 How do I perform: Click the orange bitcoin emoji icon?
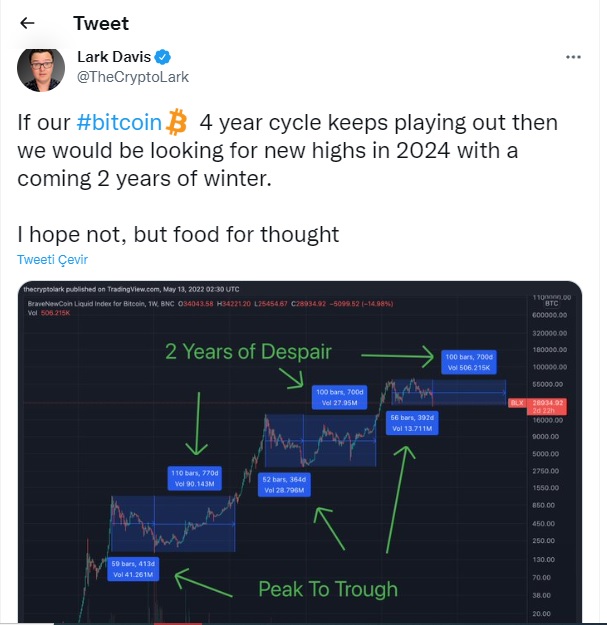pyautogui.click(x=179, y=122)
